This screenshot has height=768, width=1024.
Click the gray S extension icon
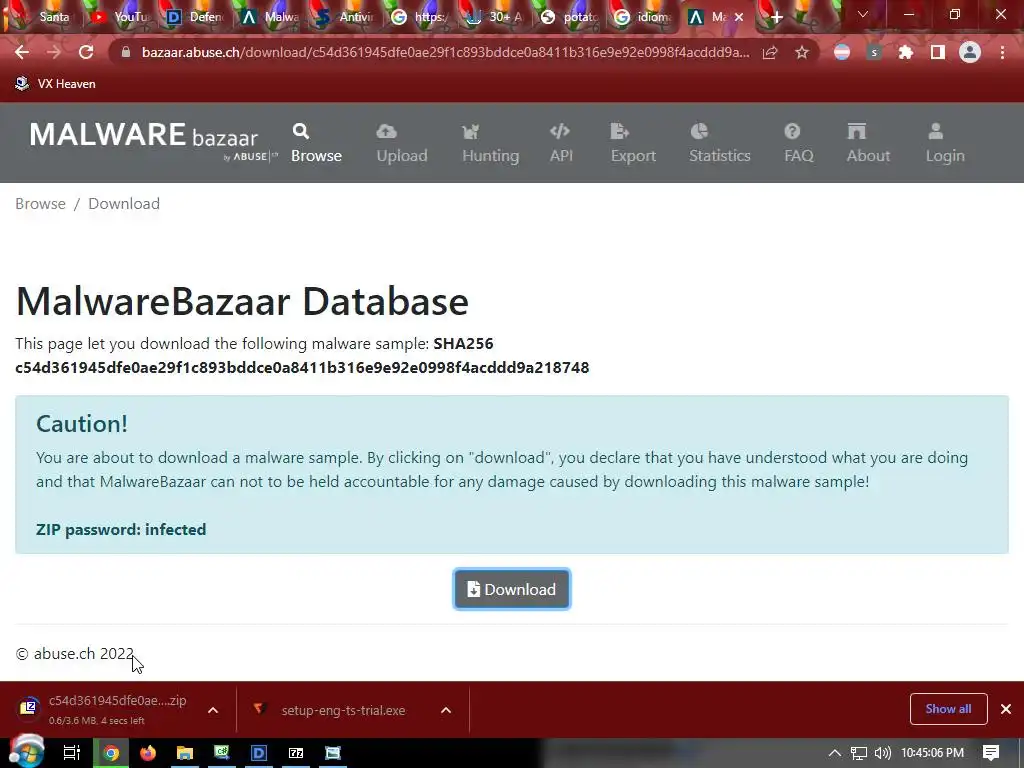874,52
